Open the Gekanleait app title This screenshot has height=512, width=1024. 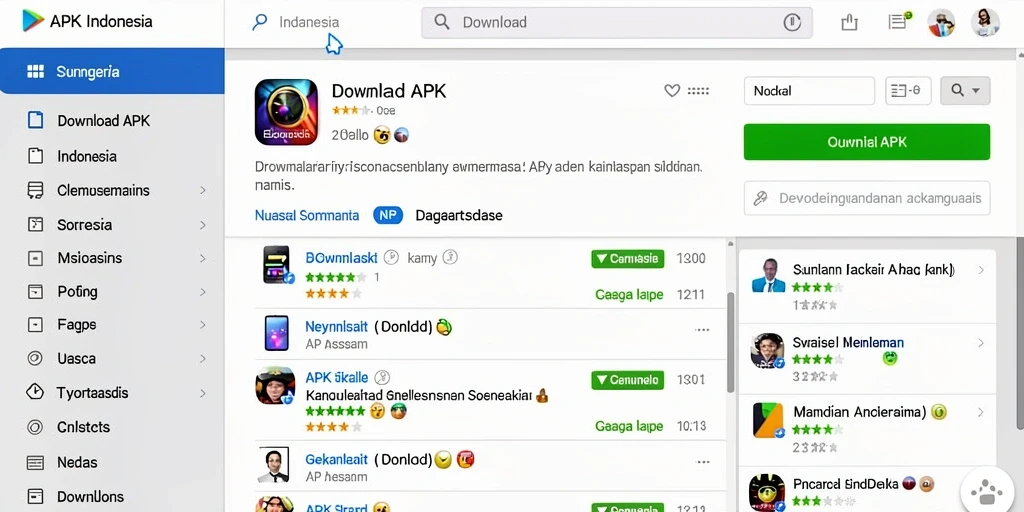pyautogui.click(x=336, y=459)
